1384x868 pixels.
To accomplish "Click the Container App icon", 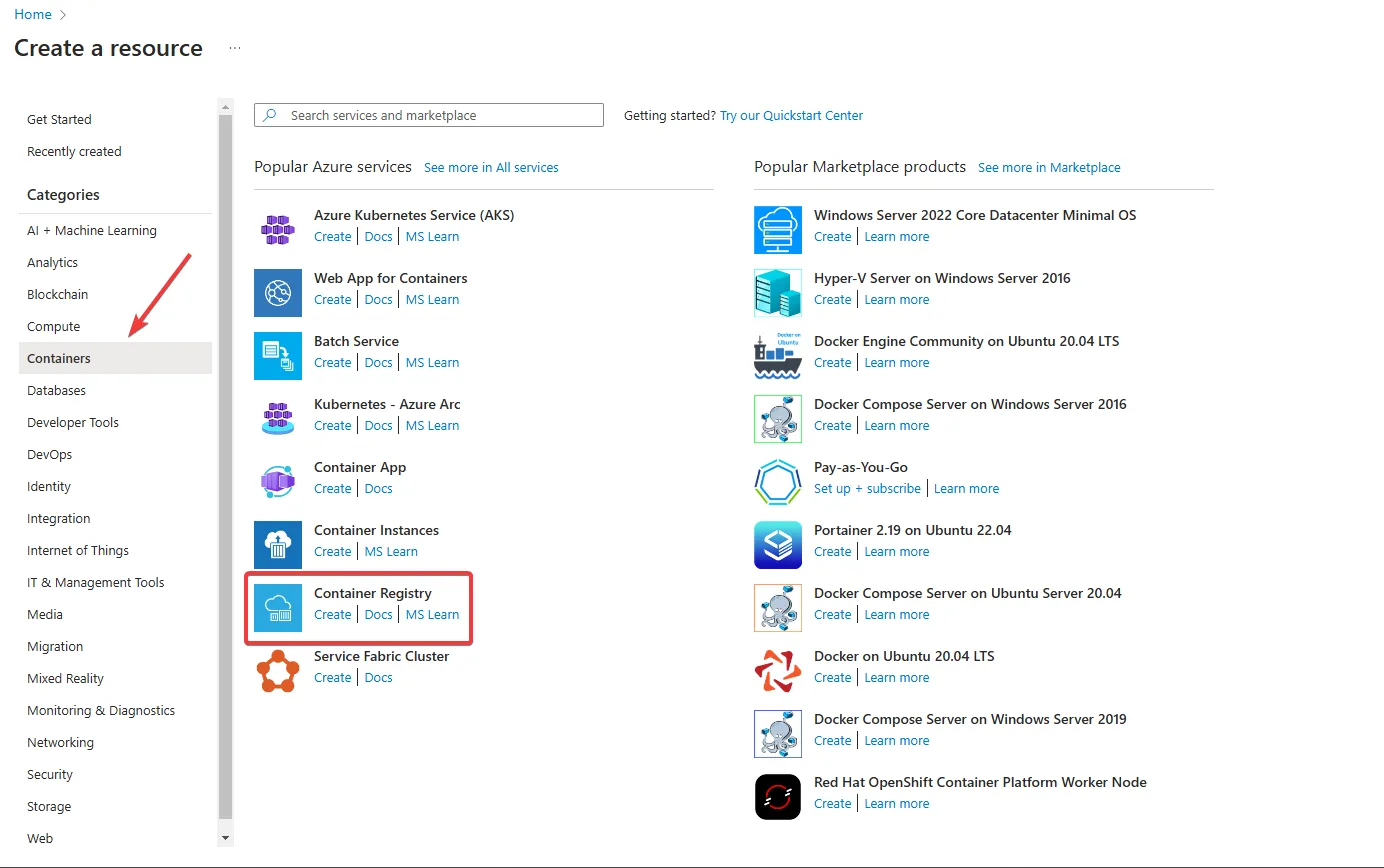I will pos(278,482).
